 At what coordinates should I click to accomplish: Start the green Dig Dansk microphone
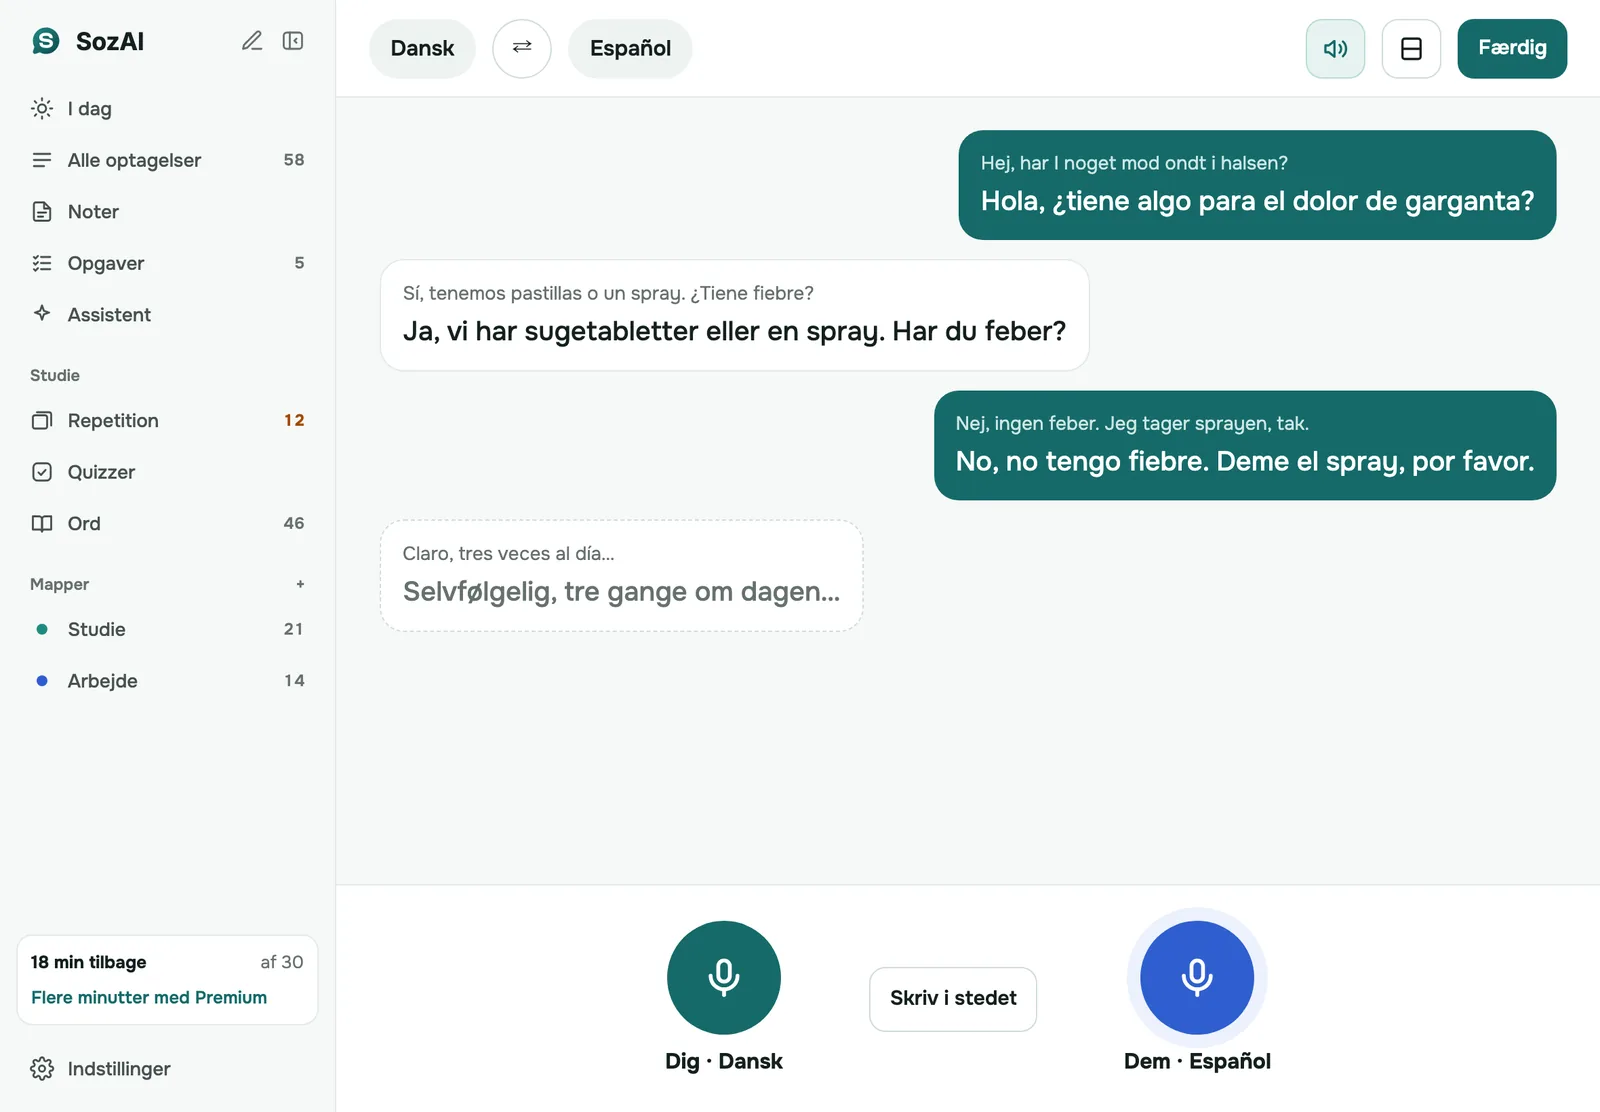pyautogui.click(x=724, y=977)
